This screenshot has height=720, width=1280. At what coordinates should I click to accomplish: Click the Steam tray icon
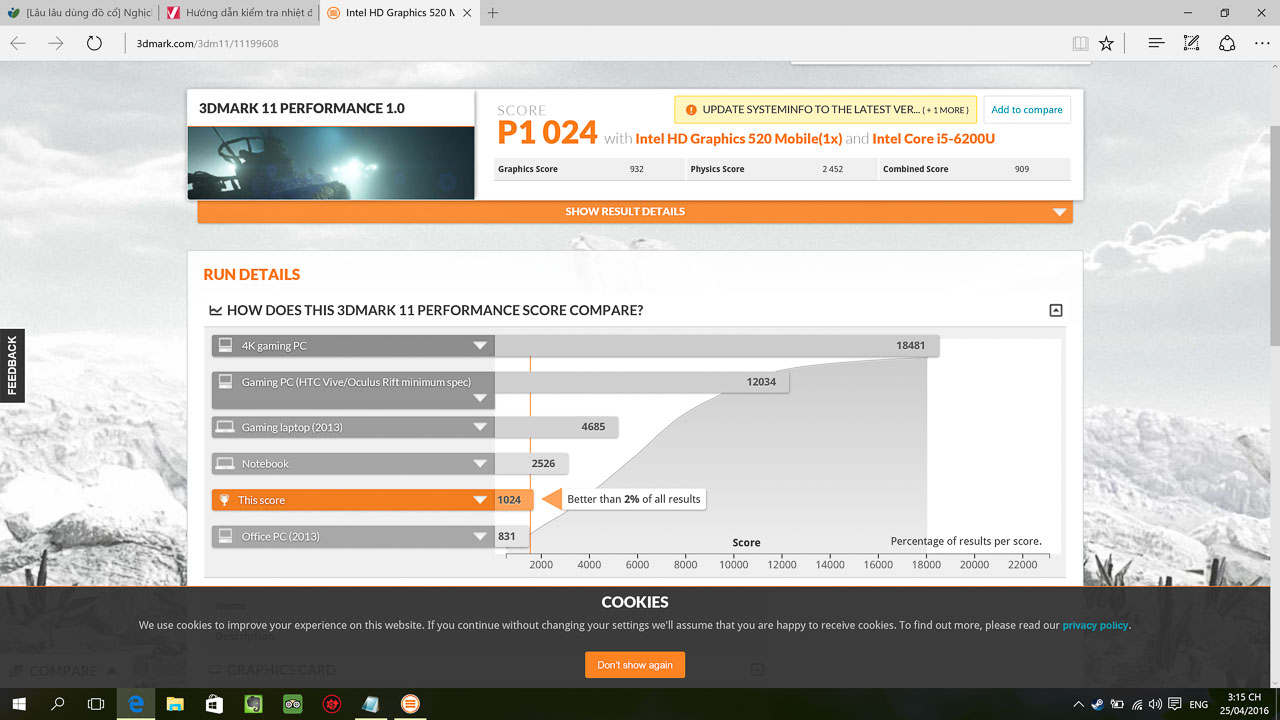tap(1098, 704)
